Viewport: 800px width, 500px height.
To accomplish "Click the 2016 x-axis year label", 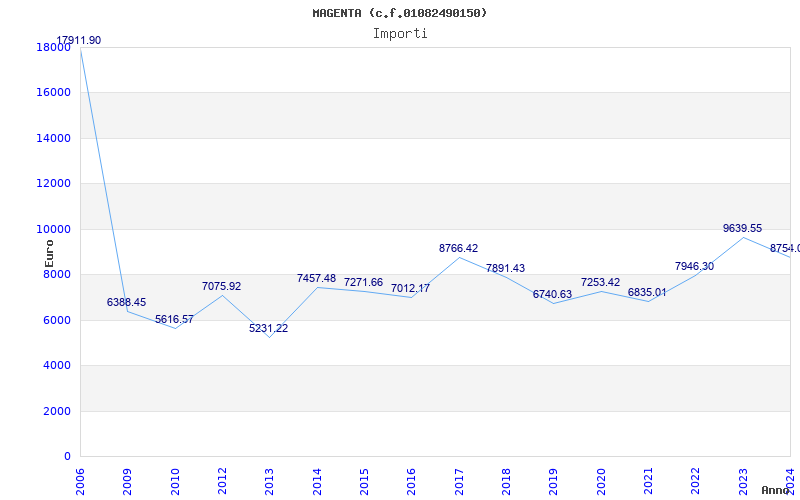I will (411, 481).
